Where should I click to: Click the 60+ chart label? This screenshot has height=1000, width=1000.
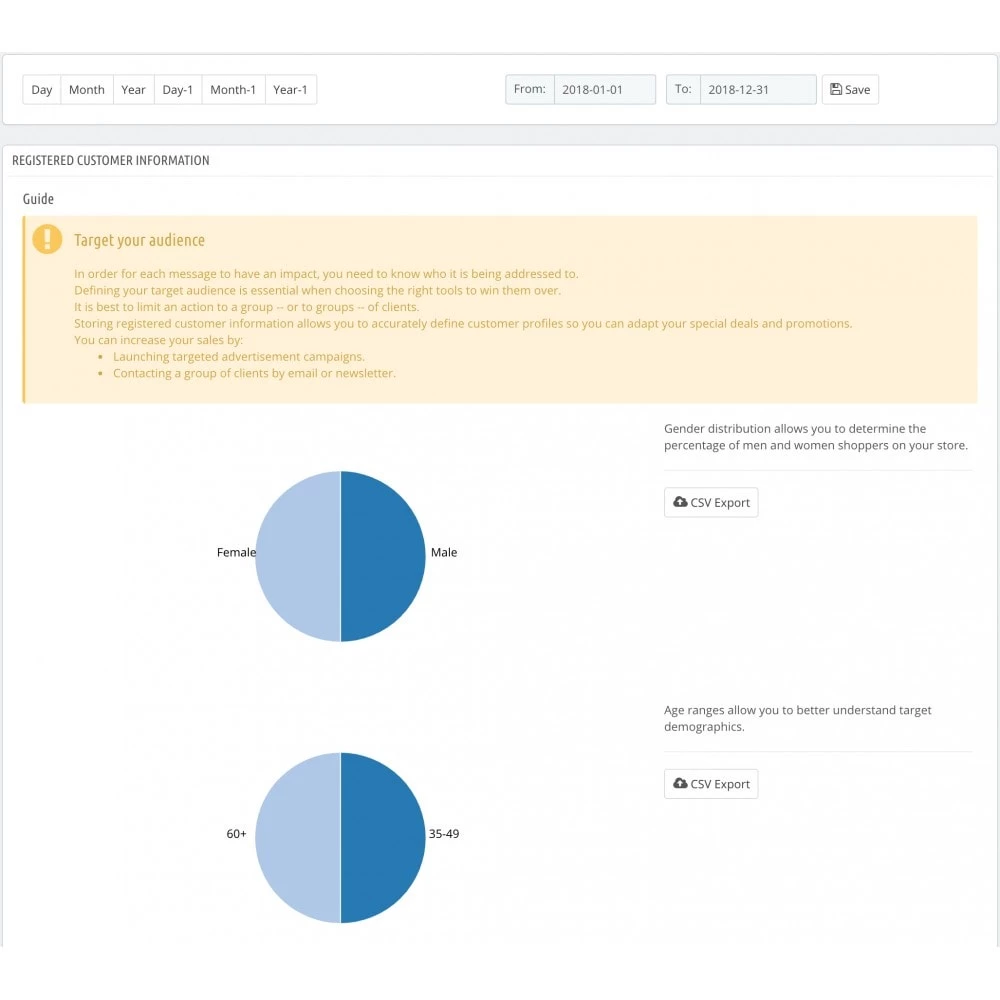pos(236,834)
